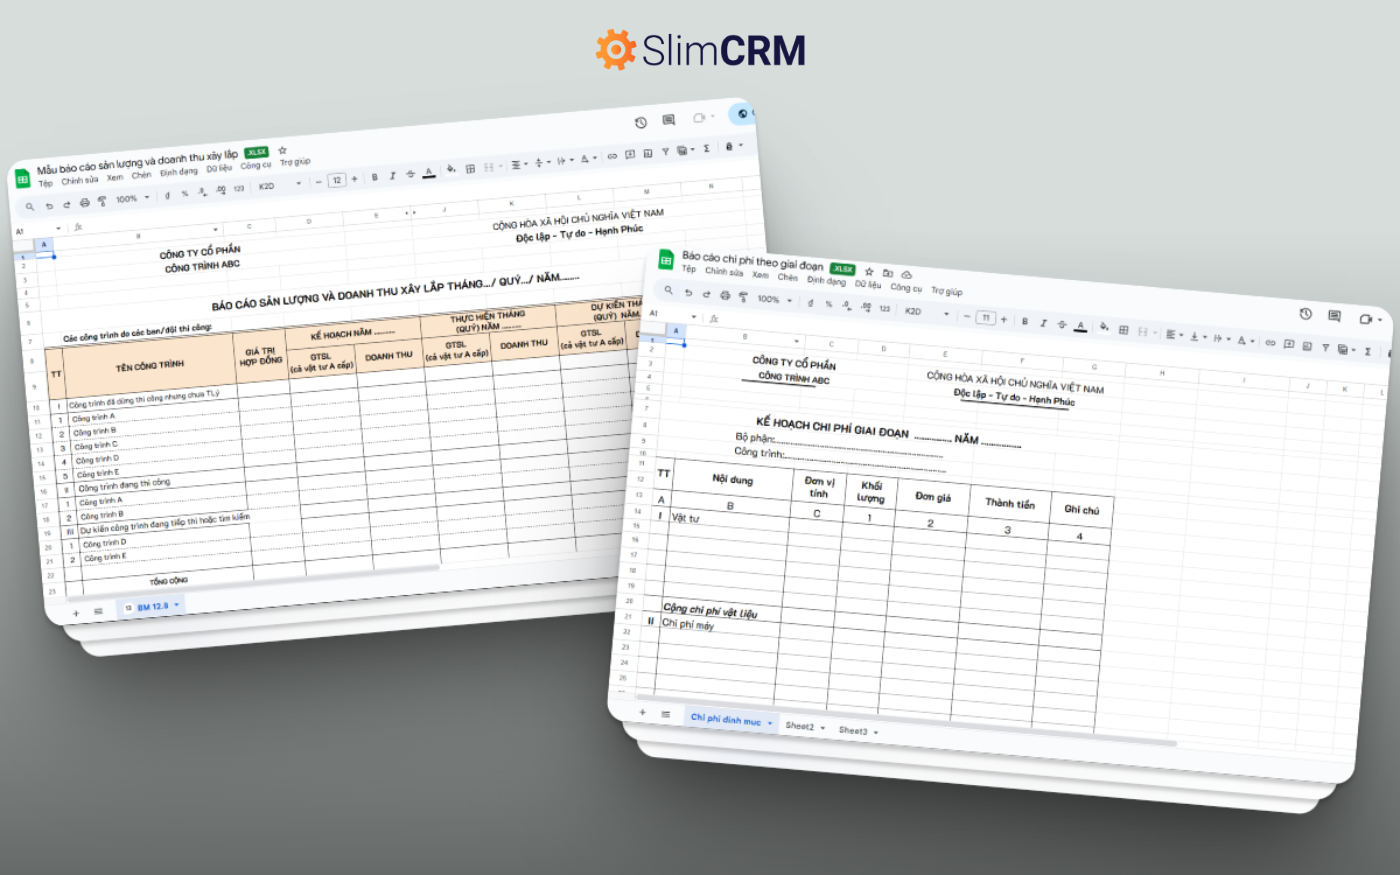The image size is (1400, 875).
Task: Switch to the Sheet3 tab
Action: point(853,730)
